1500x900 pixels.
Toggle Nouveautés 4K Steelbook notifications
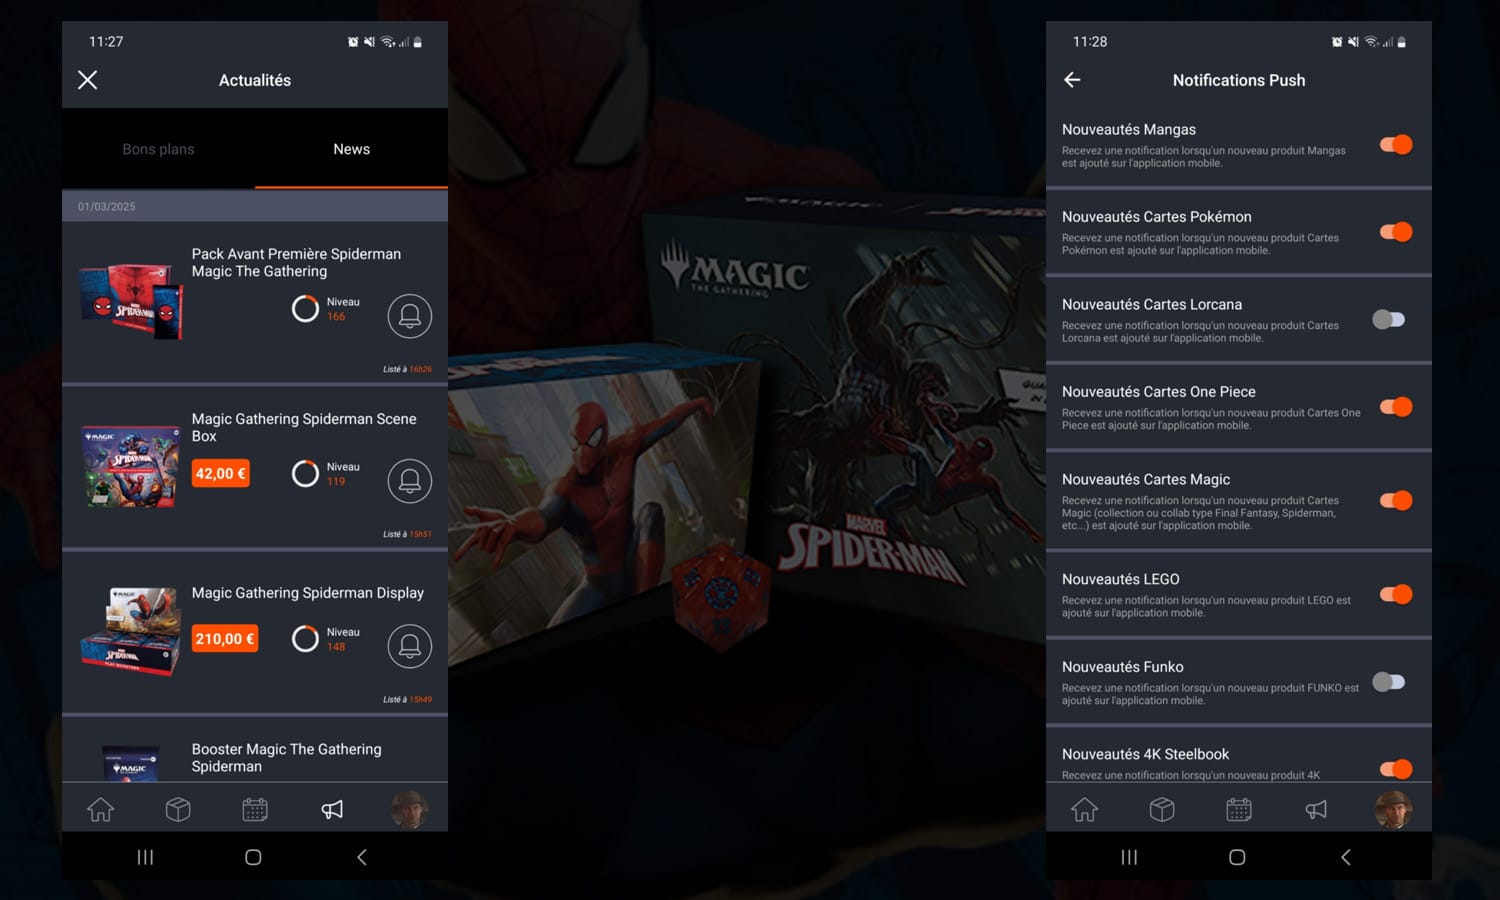[x=1396, y=768]
